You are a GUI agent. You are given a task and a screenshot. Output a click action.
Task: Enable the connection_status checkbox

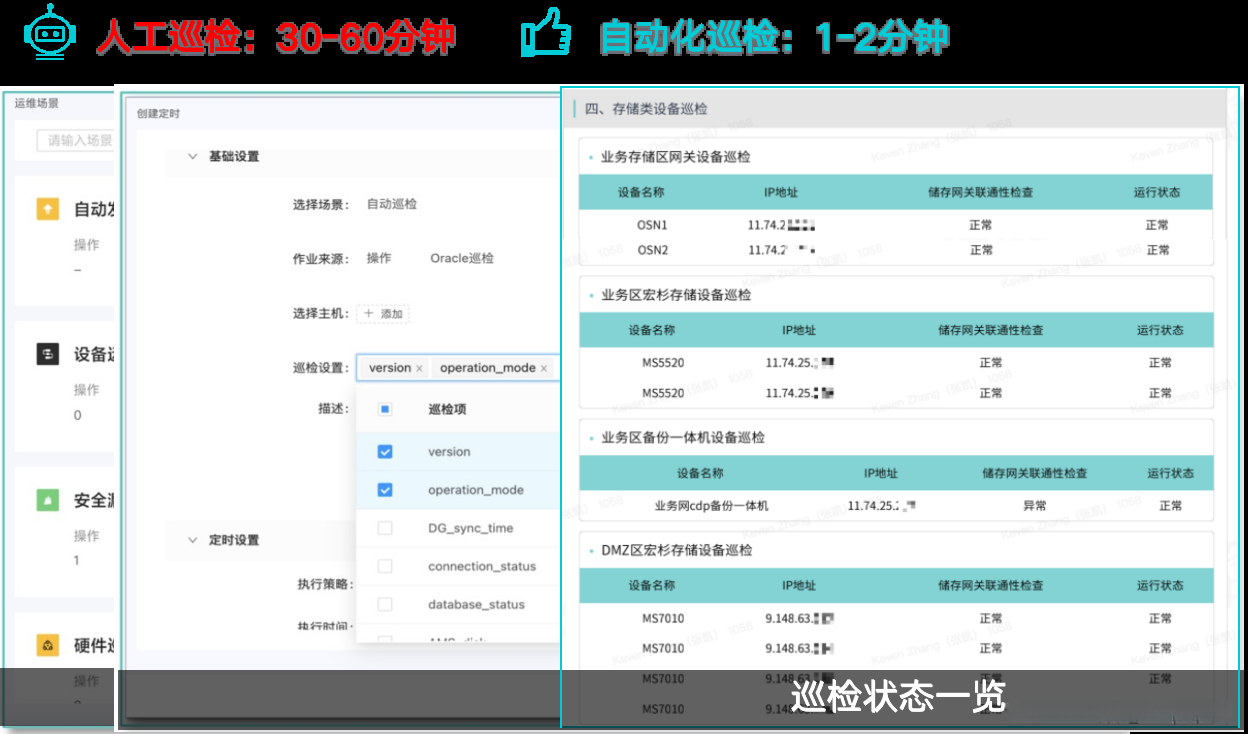pyautogui.click(x=385, y=566)
